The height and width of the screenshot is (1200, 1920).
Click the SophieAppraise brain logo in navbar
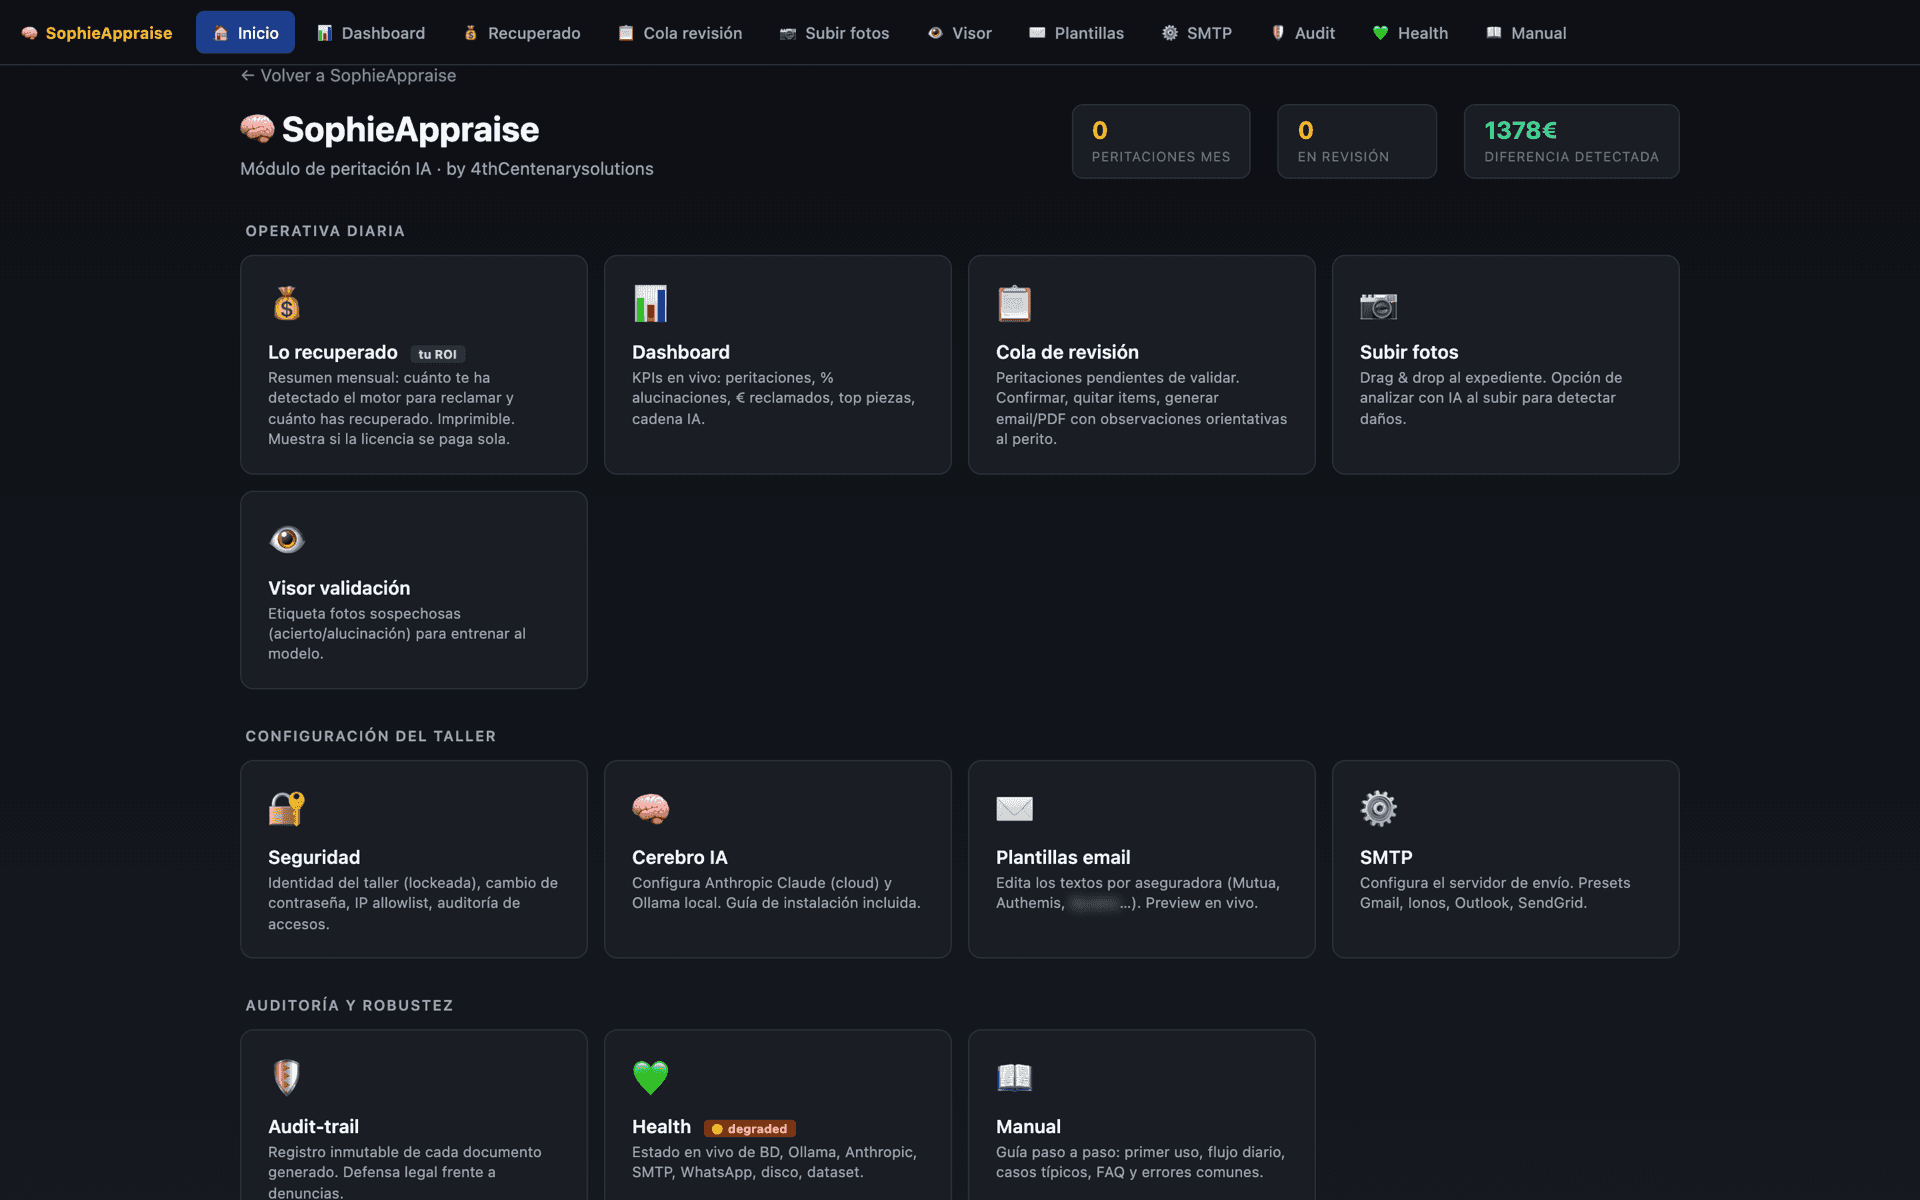pyautogui.click(x=29, y=33)
